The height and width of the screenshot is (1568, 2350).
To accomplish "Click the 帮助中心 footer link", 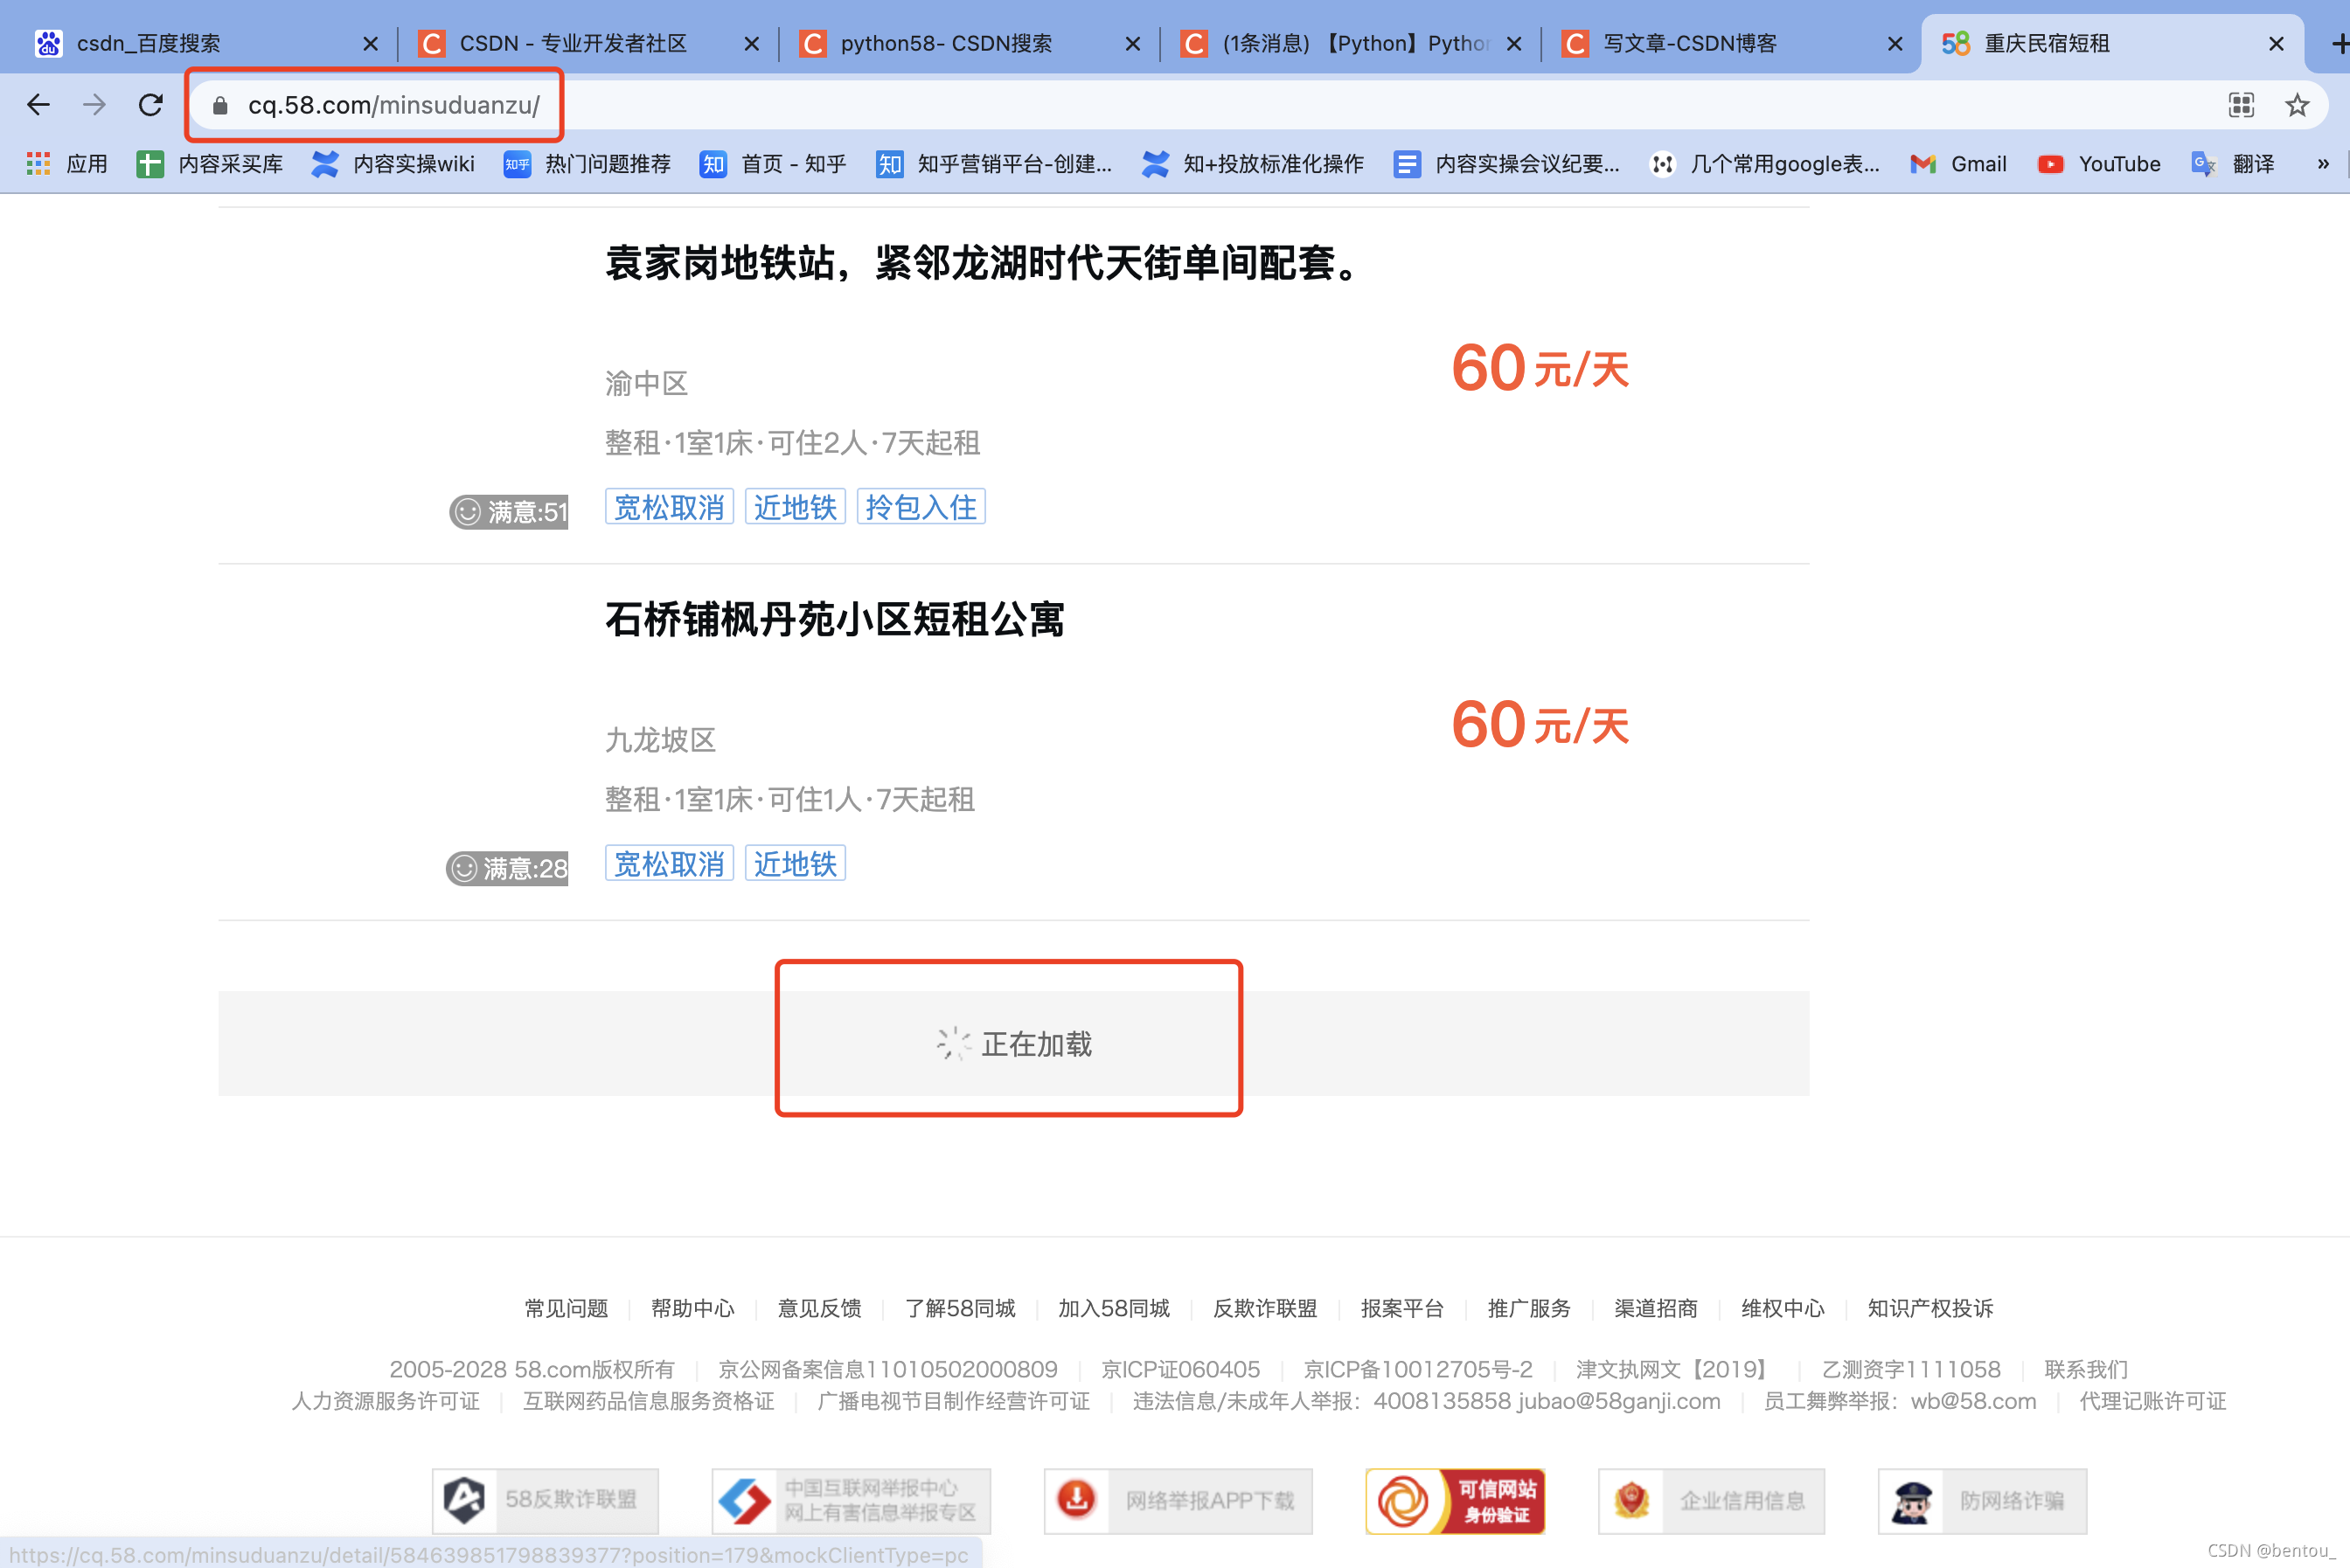I will point(692,1308).
